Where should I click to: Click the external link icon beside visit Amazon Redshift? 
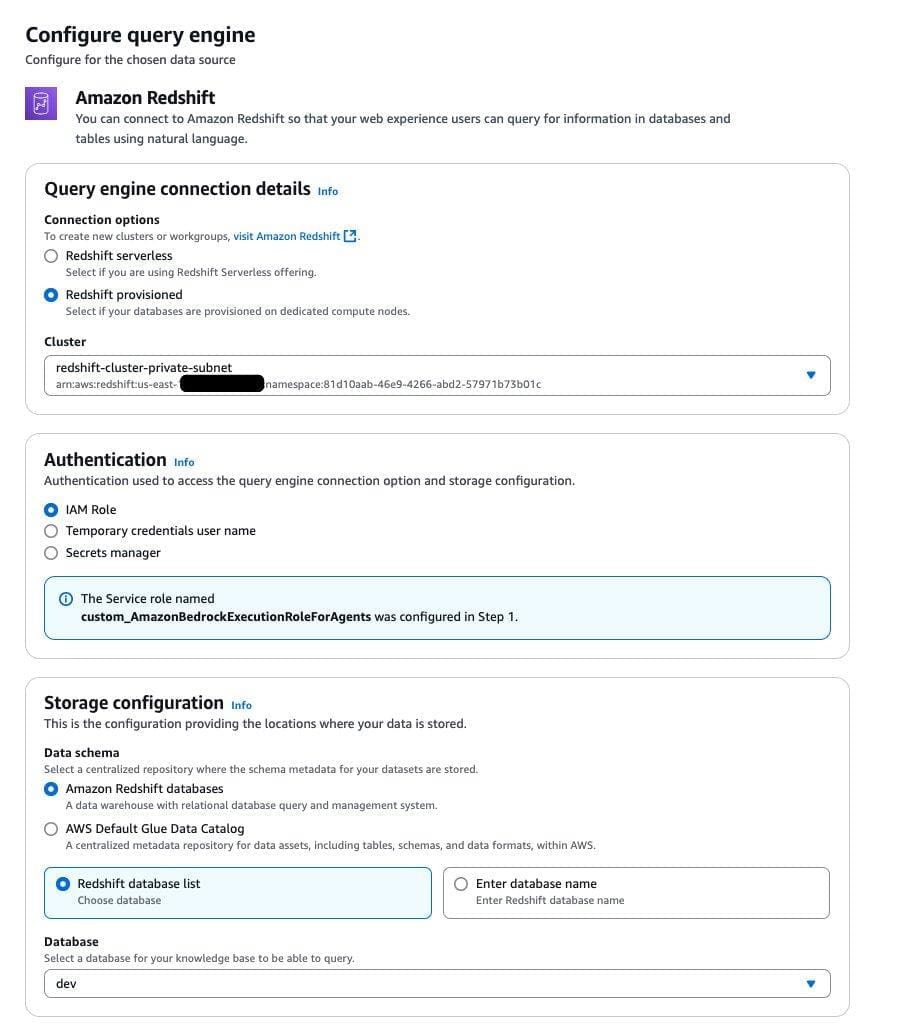pos(350,237)
